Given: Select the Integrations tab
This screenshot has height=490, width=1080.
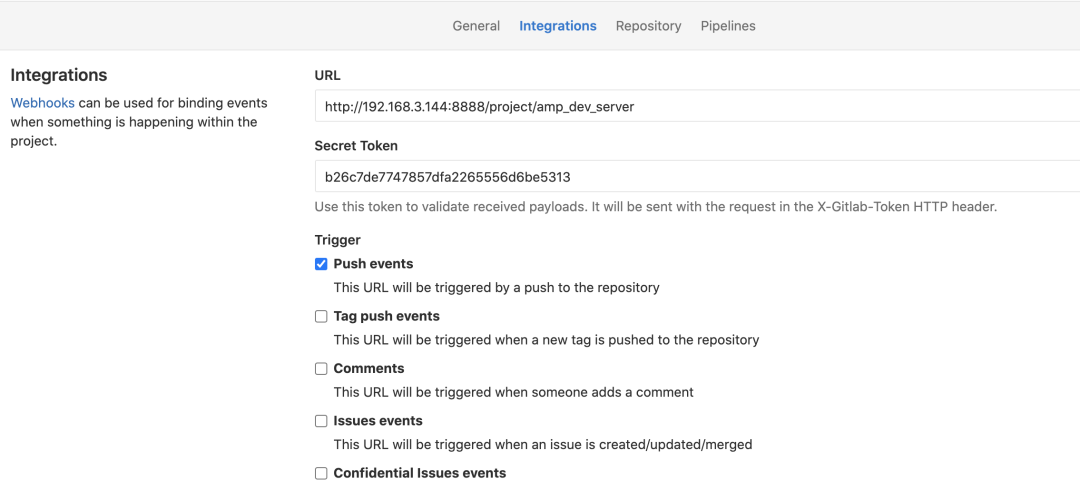Looking at the screenshot, I should coord(558,26).
